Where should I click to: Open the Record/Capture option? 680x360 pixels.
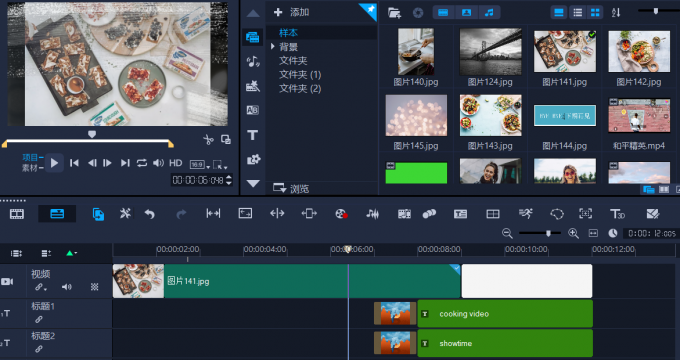341,213
